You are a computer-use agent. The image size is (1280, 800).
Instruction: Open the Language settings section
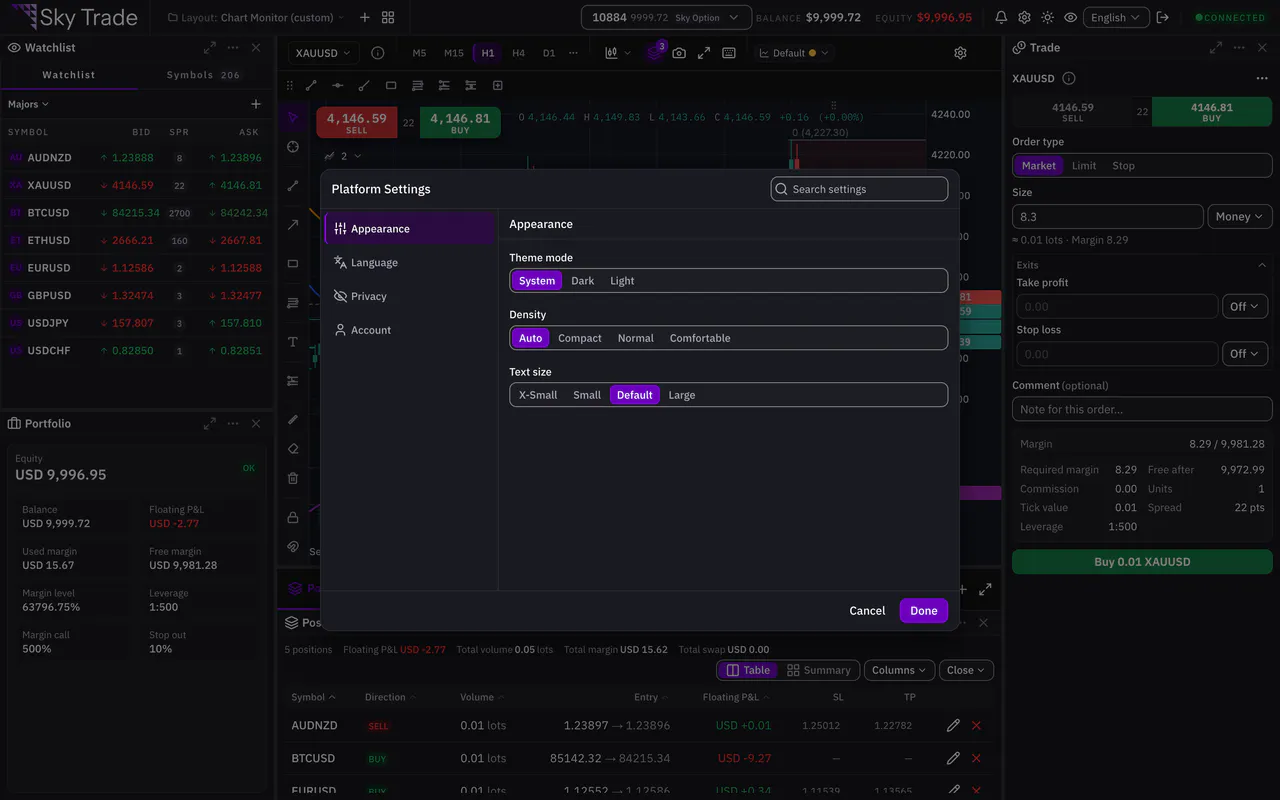tap(410, 263)
